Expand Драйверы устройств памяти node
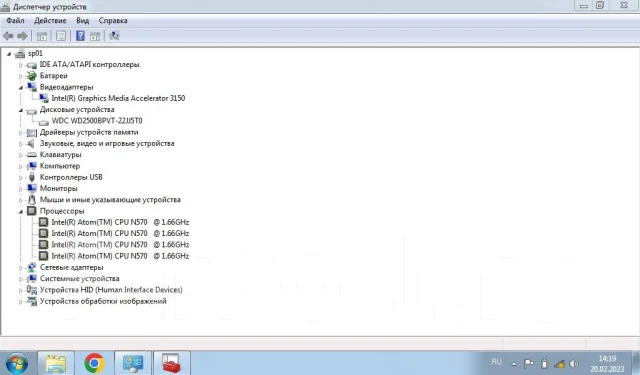Image resolution: width=640 pixels, height=375 pixels. coord(20,133)
